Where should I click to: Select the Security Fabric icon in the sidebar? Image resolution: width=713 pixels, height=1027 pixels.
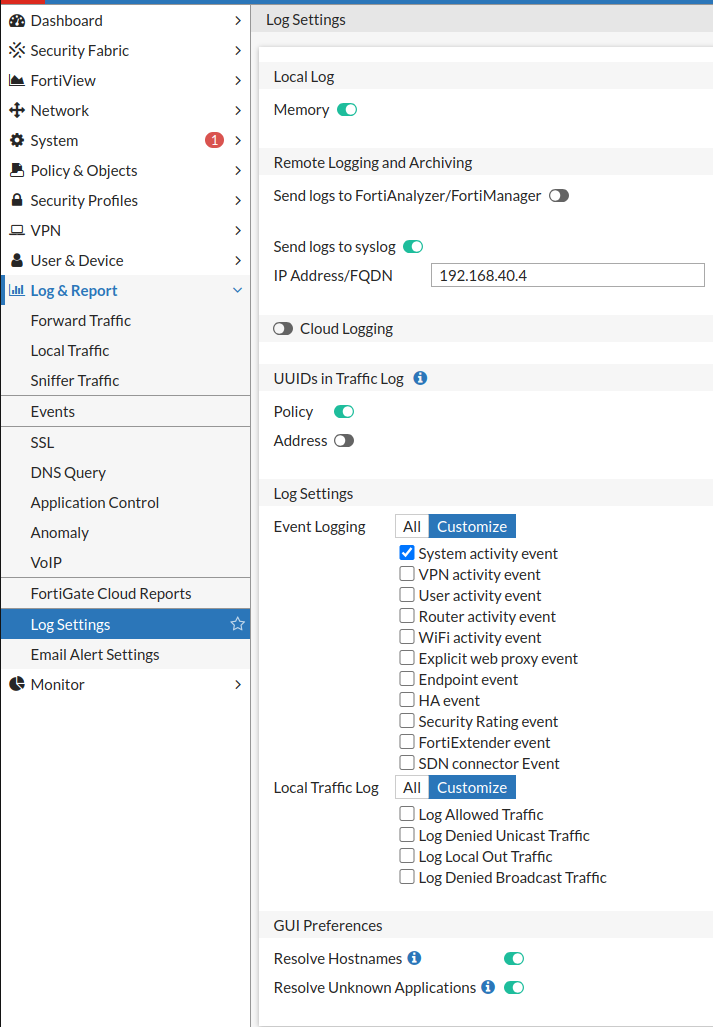coord(15,50)
